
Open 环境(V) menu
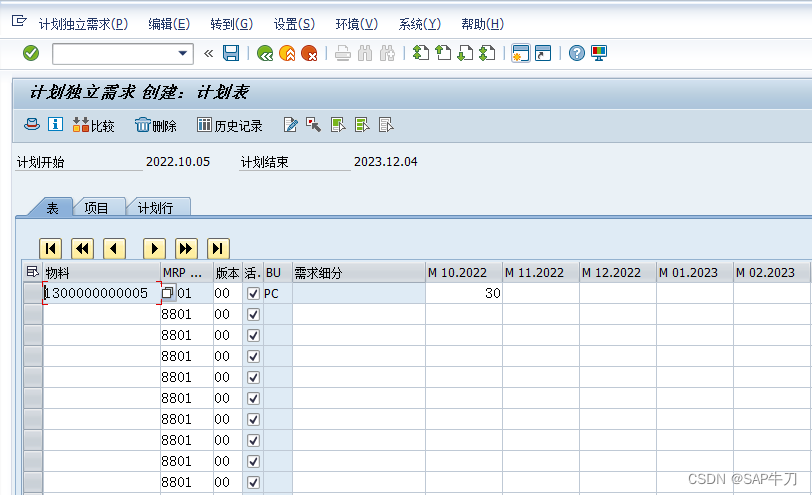(x=357, y=24)
